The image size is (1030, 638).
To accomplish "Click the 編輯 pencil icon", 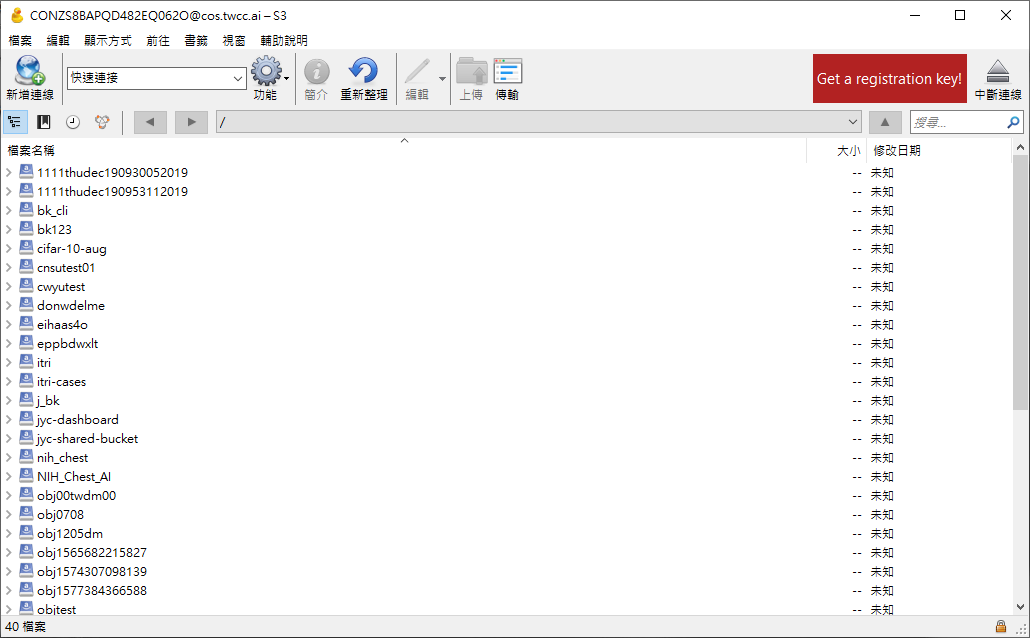I will [417, 71].
